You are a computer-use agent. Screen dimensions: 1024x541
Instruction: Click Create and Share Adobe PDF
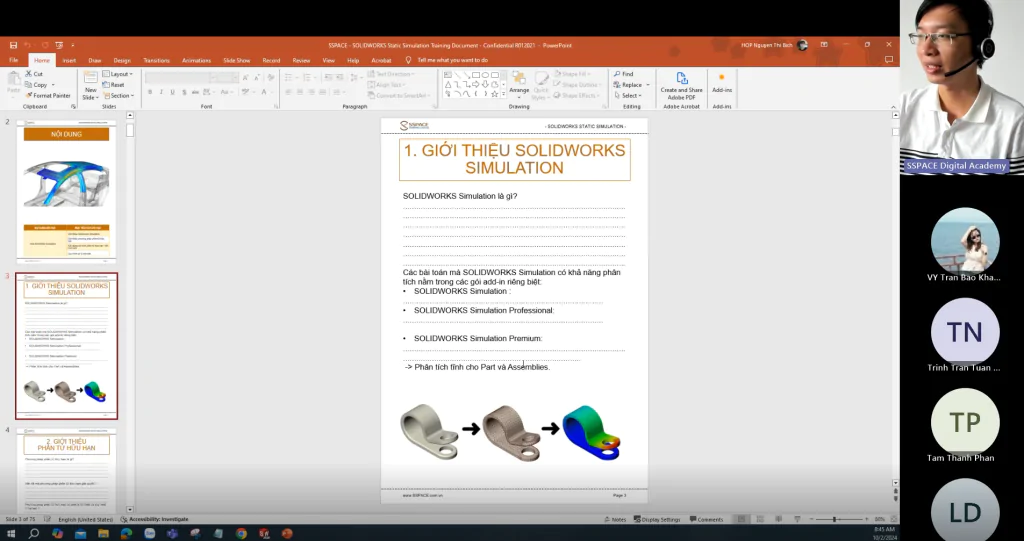[x=681, y=86]
